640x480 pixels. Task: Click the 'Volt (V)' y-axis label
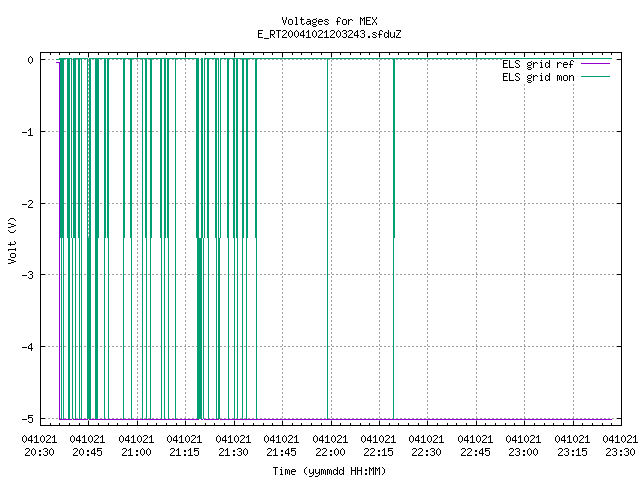click(12, 240)
